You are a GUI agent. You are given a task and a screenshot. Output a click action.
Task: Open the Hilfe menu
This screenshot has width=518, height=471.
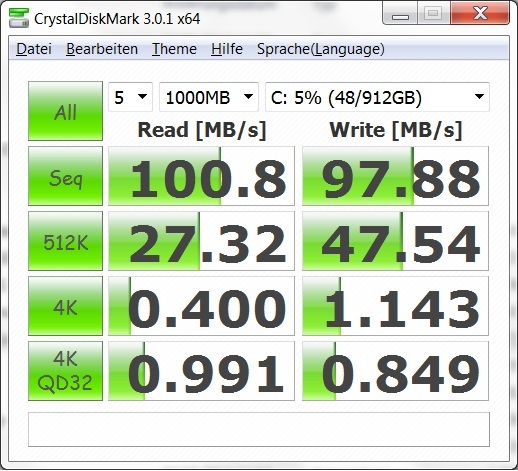227,49
